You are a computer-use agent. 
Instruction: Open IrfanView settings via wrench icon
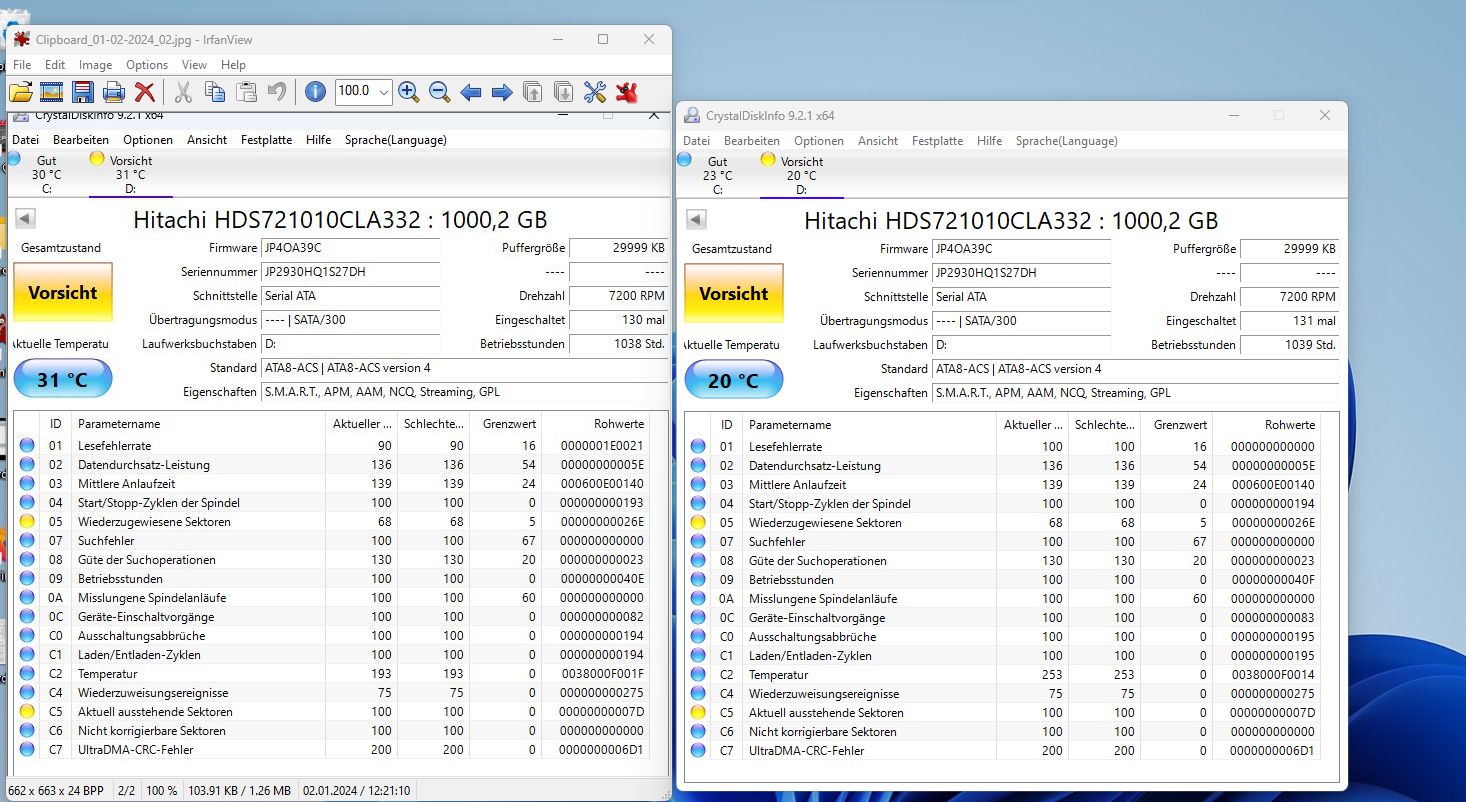pyautogui.click(x=595, y=92)
